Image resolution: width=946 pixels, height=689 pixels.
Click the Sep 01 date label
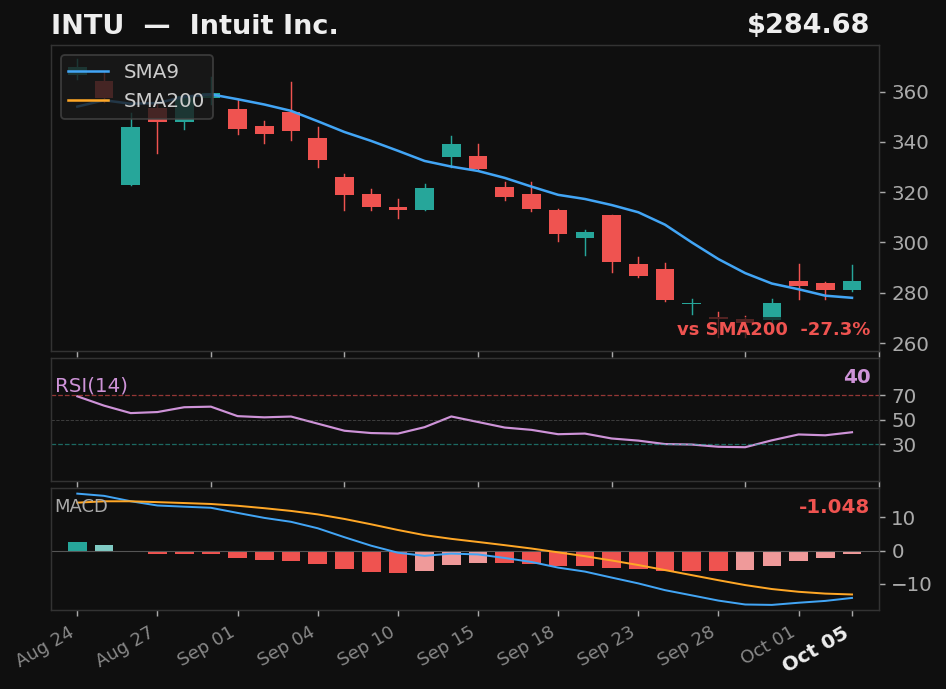[206, 646]
